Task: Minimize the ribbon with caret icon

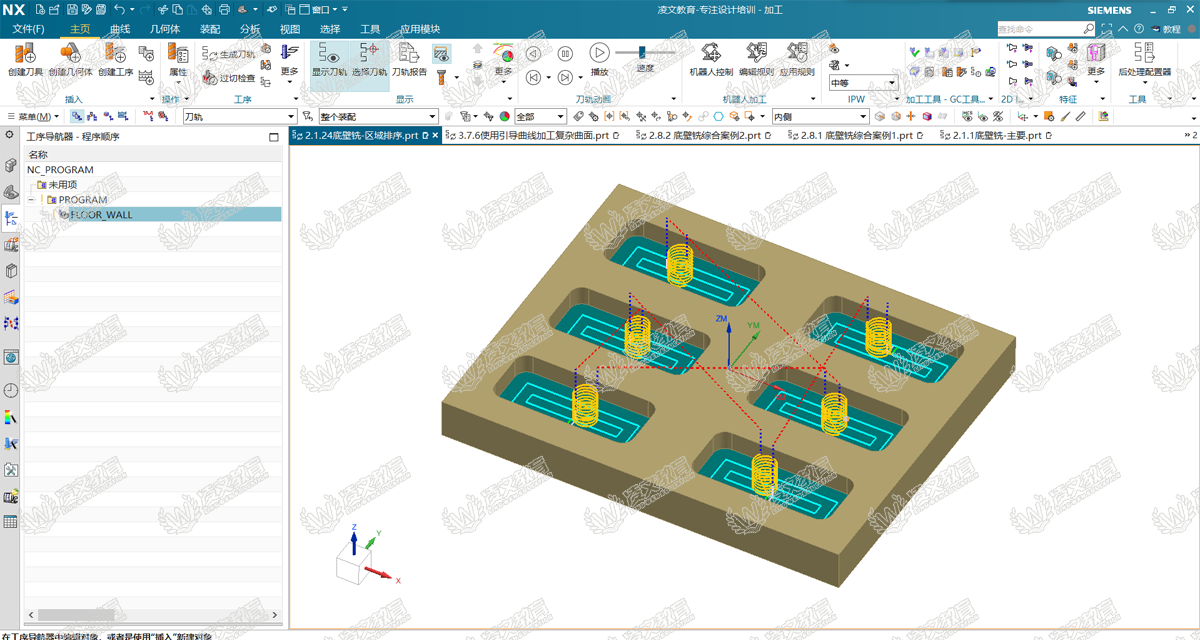Action: point(1123,29)
